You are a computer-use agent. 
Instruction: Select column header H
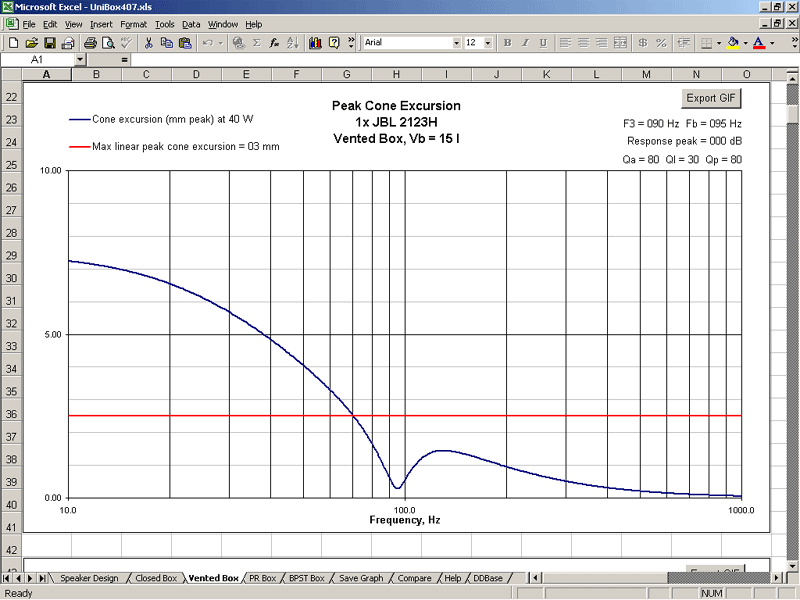[396, 74]
